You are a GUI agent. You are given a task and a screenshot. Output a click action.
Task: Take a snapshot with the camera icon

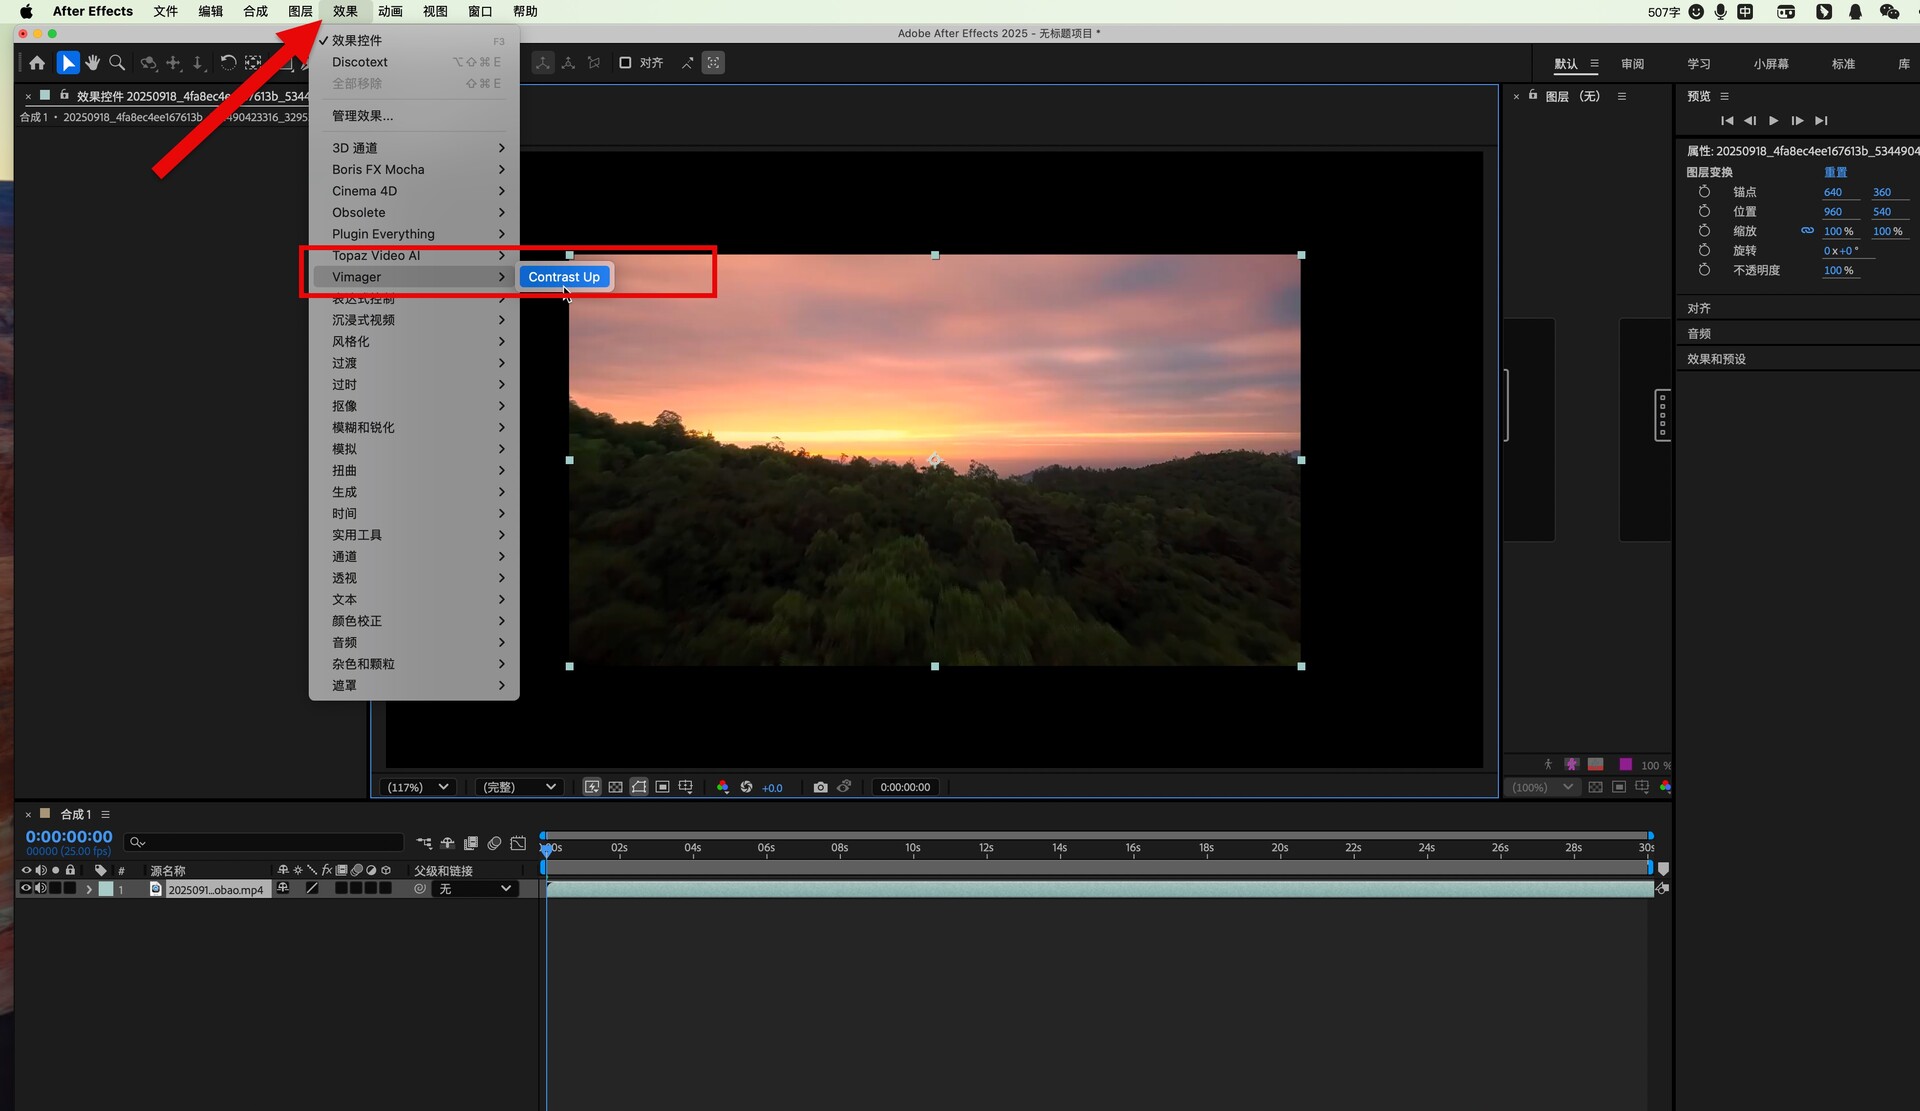[x=820, y=787]
